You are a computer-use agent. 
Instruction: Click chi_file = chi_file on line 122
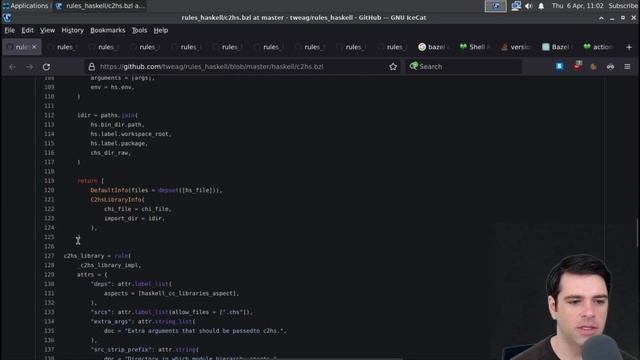point(136,209)
